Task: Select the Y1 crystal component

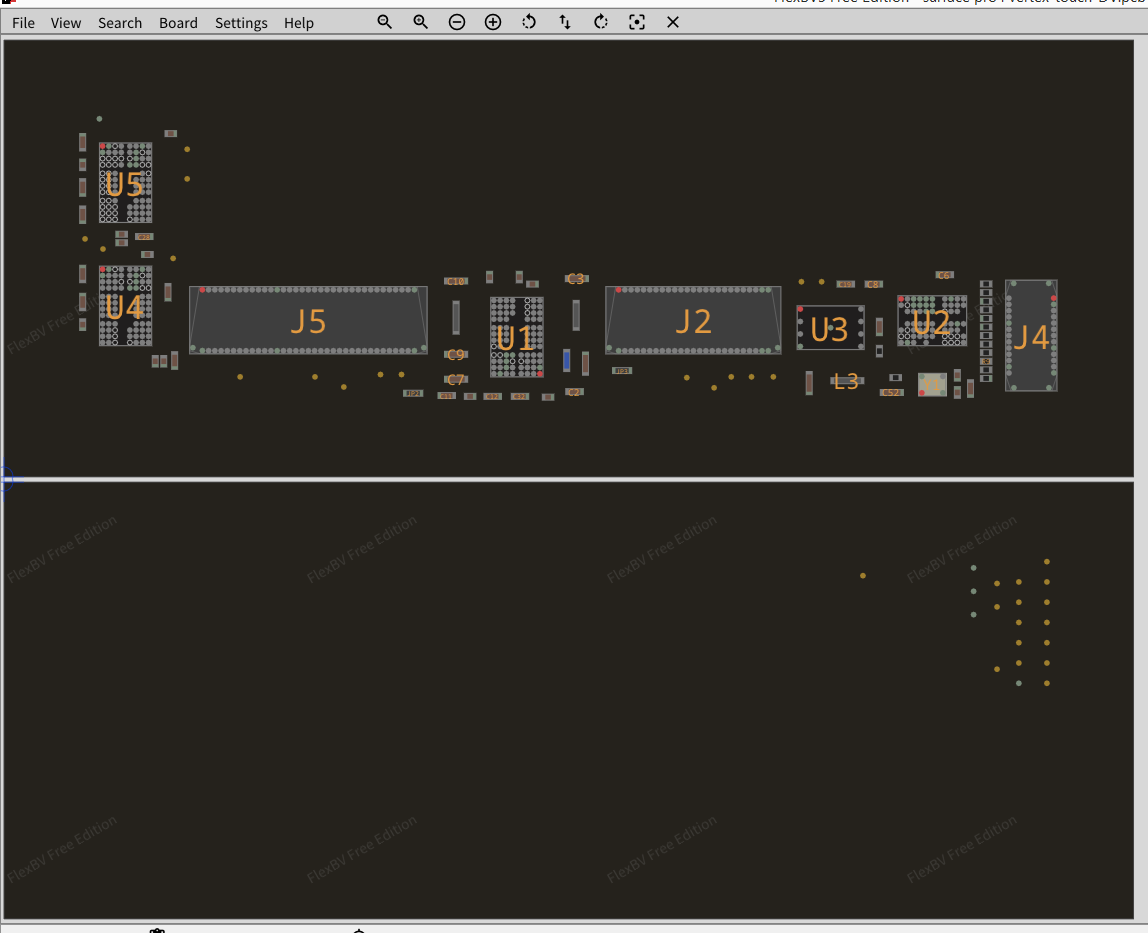Action: click(932, 384)
